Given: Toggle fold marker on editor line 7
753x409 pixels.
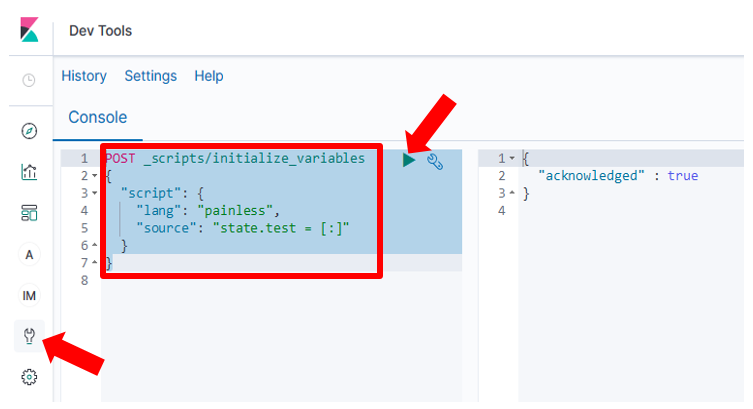Looking at the screenshot, I should [95, 263].
